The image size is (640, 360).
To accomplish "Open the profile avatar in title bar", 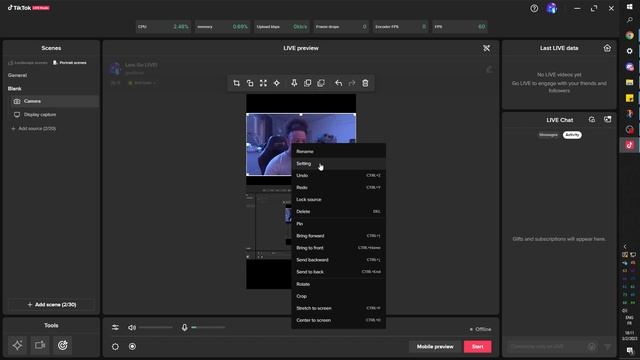I will [551, 8].
